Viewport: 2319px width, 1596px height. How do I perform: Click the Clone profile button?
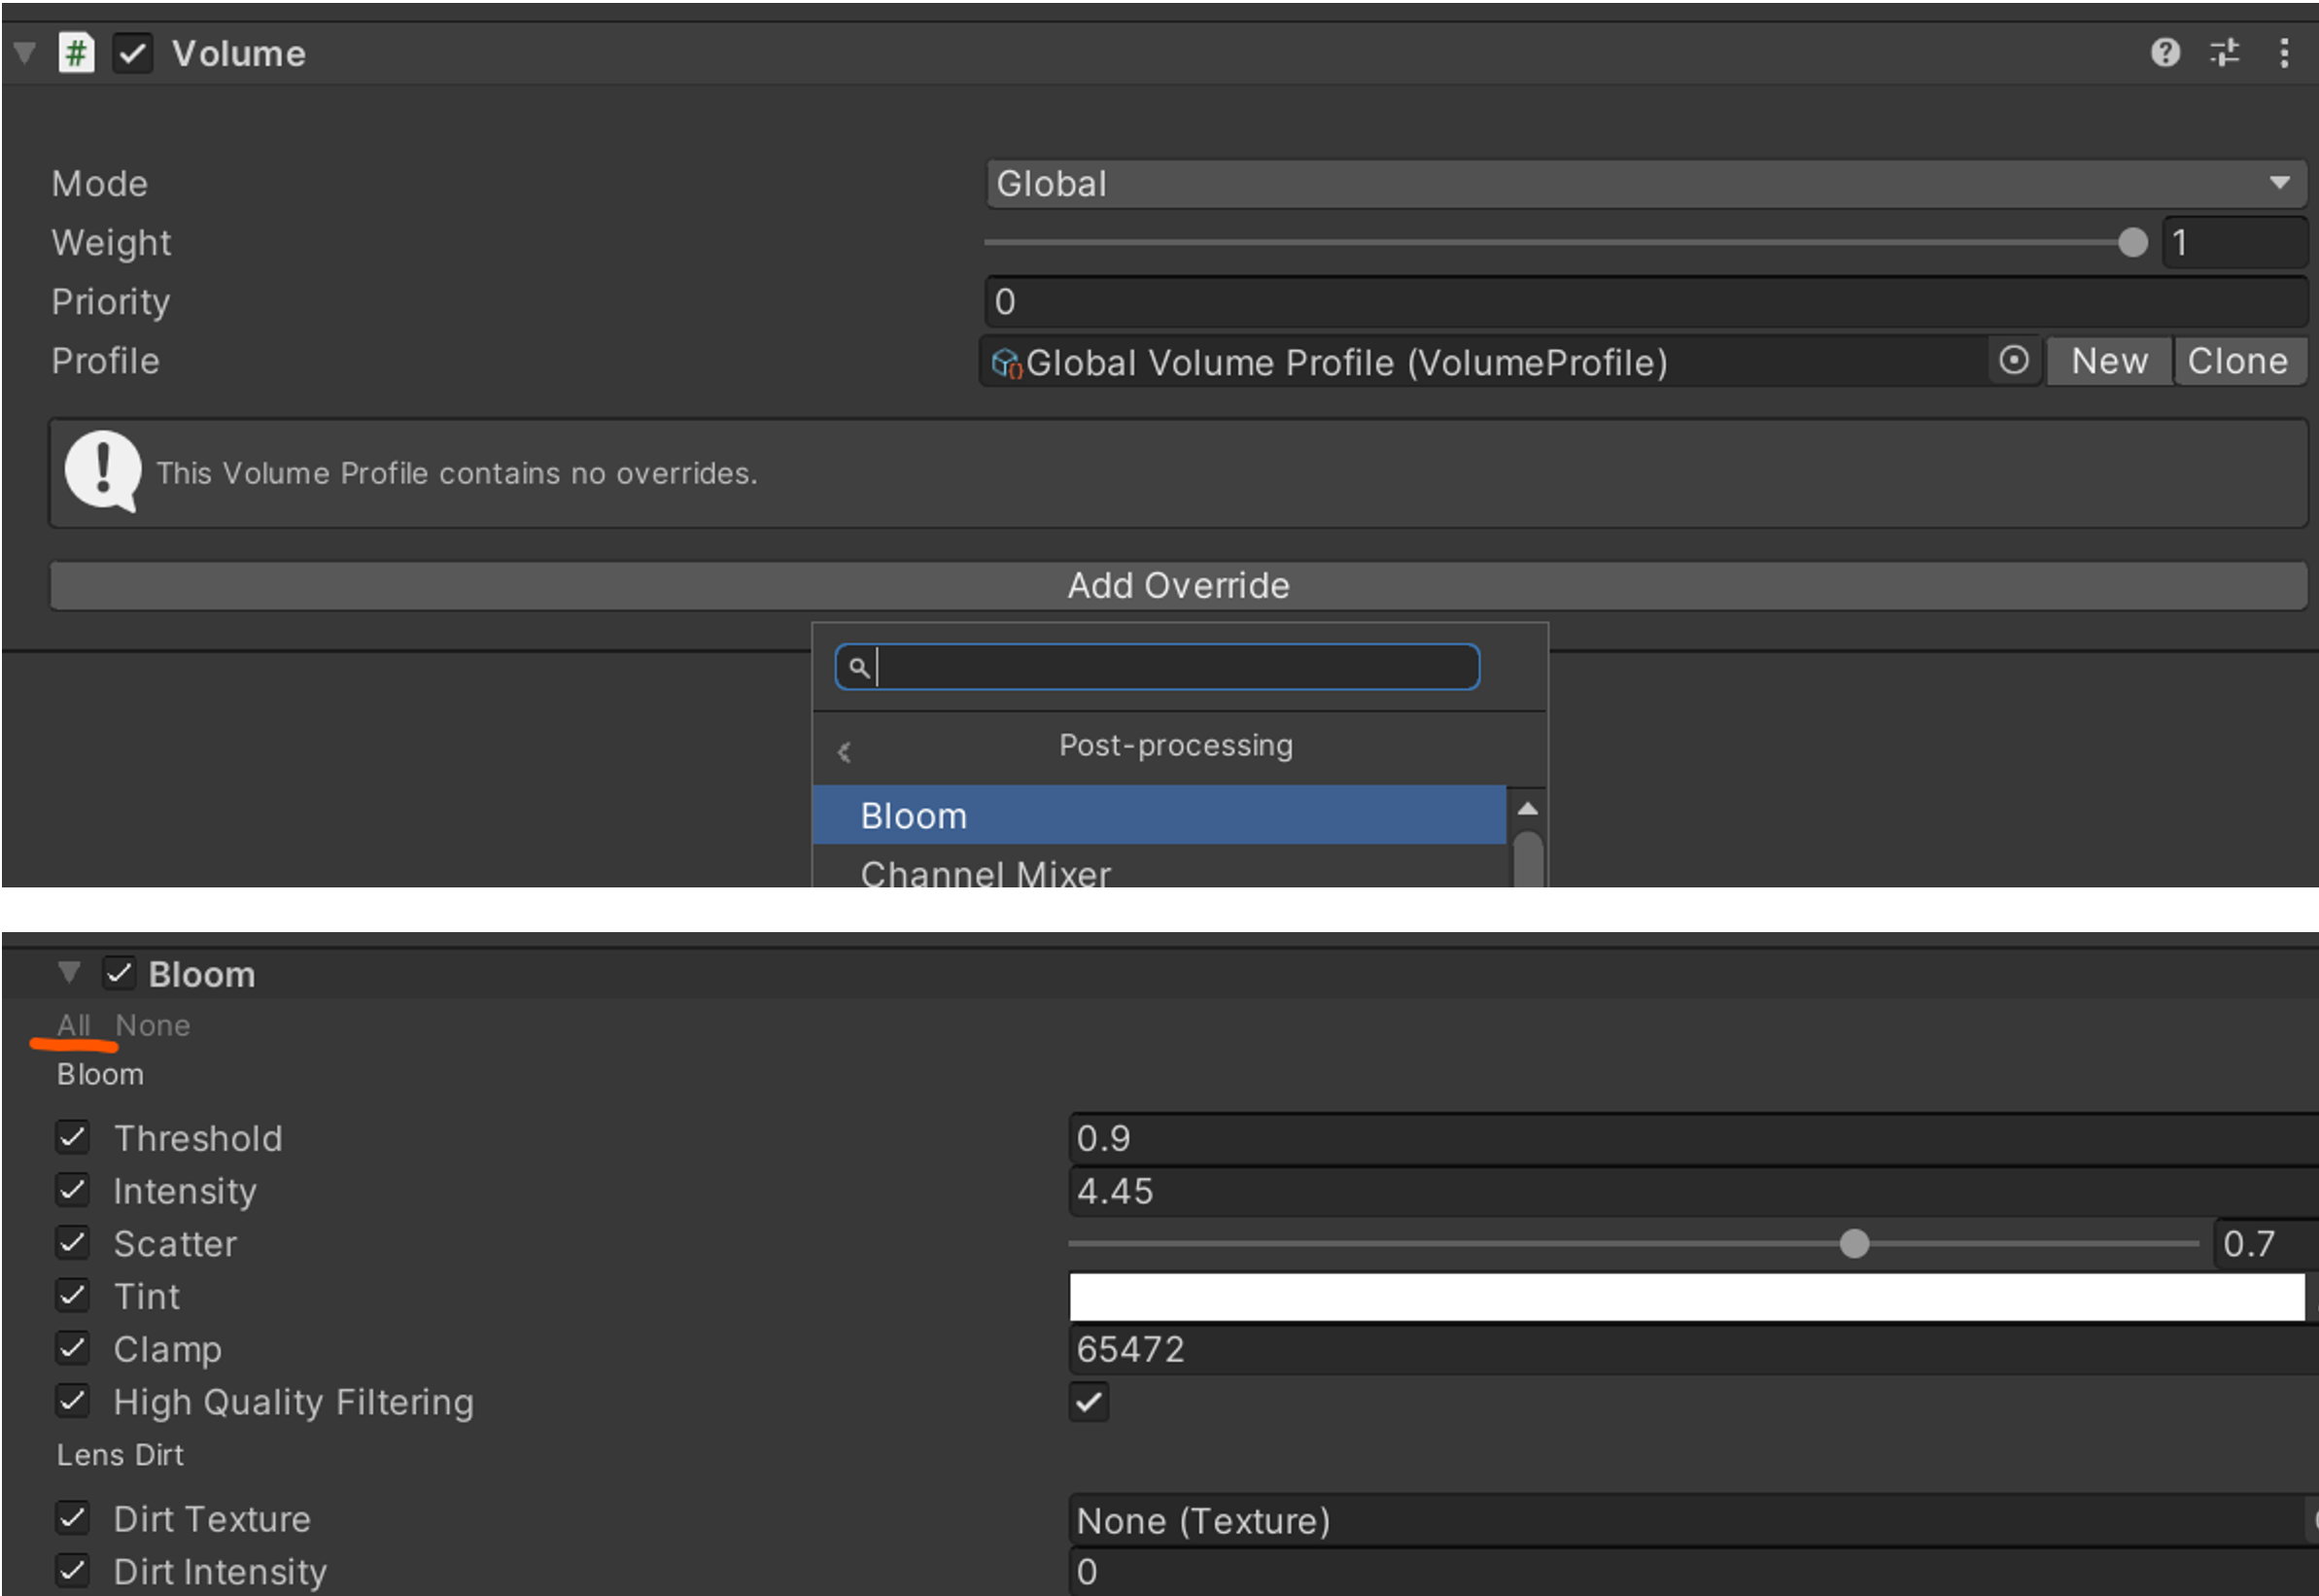pos(2237,361)
